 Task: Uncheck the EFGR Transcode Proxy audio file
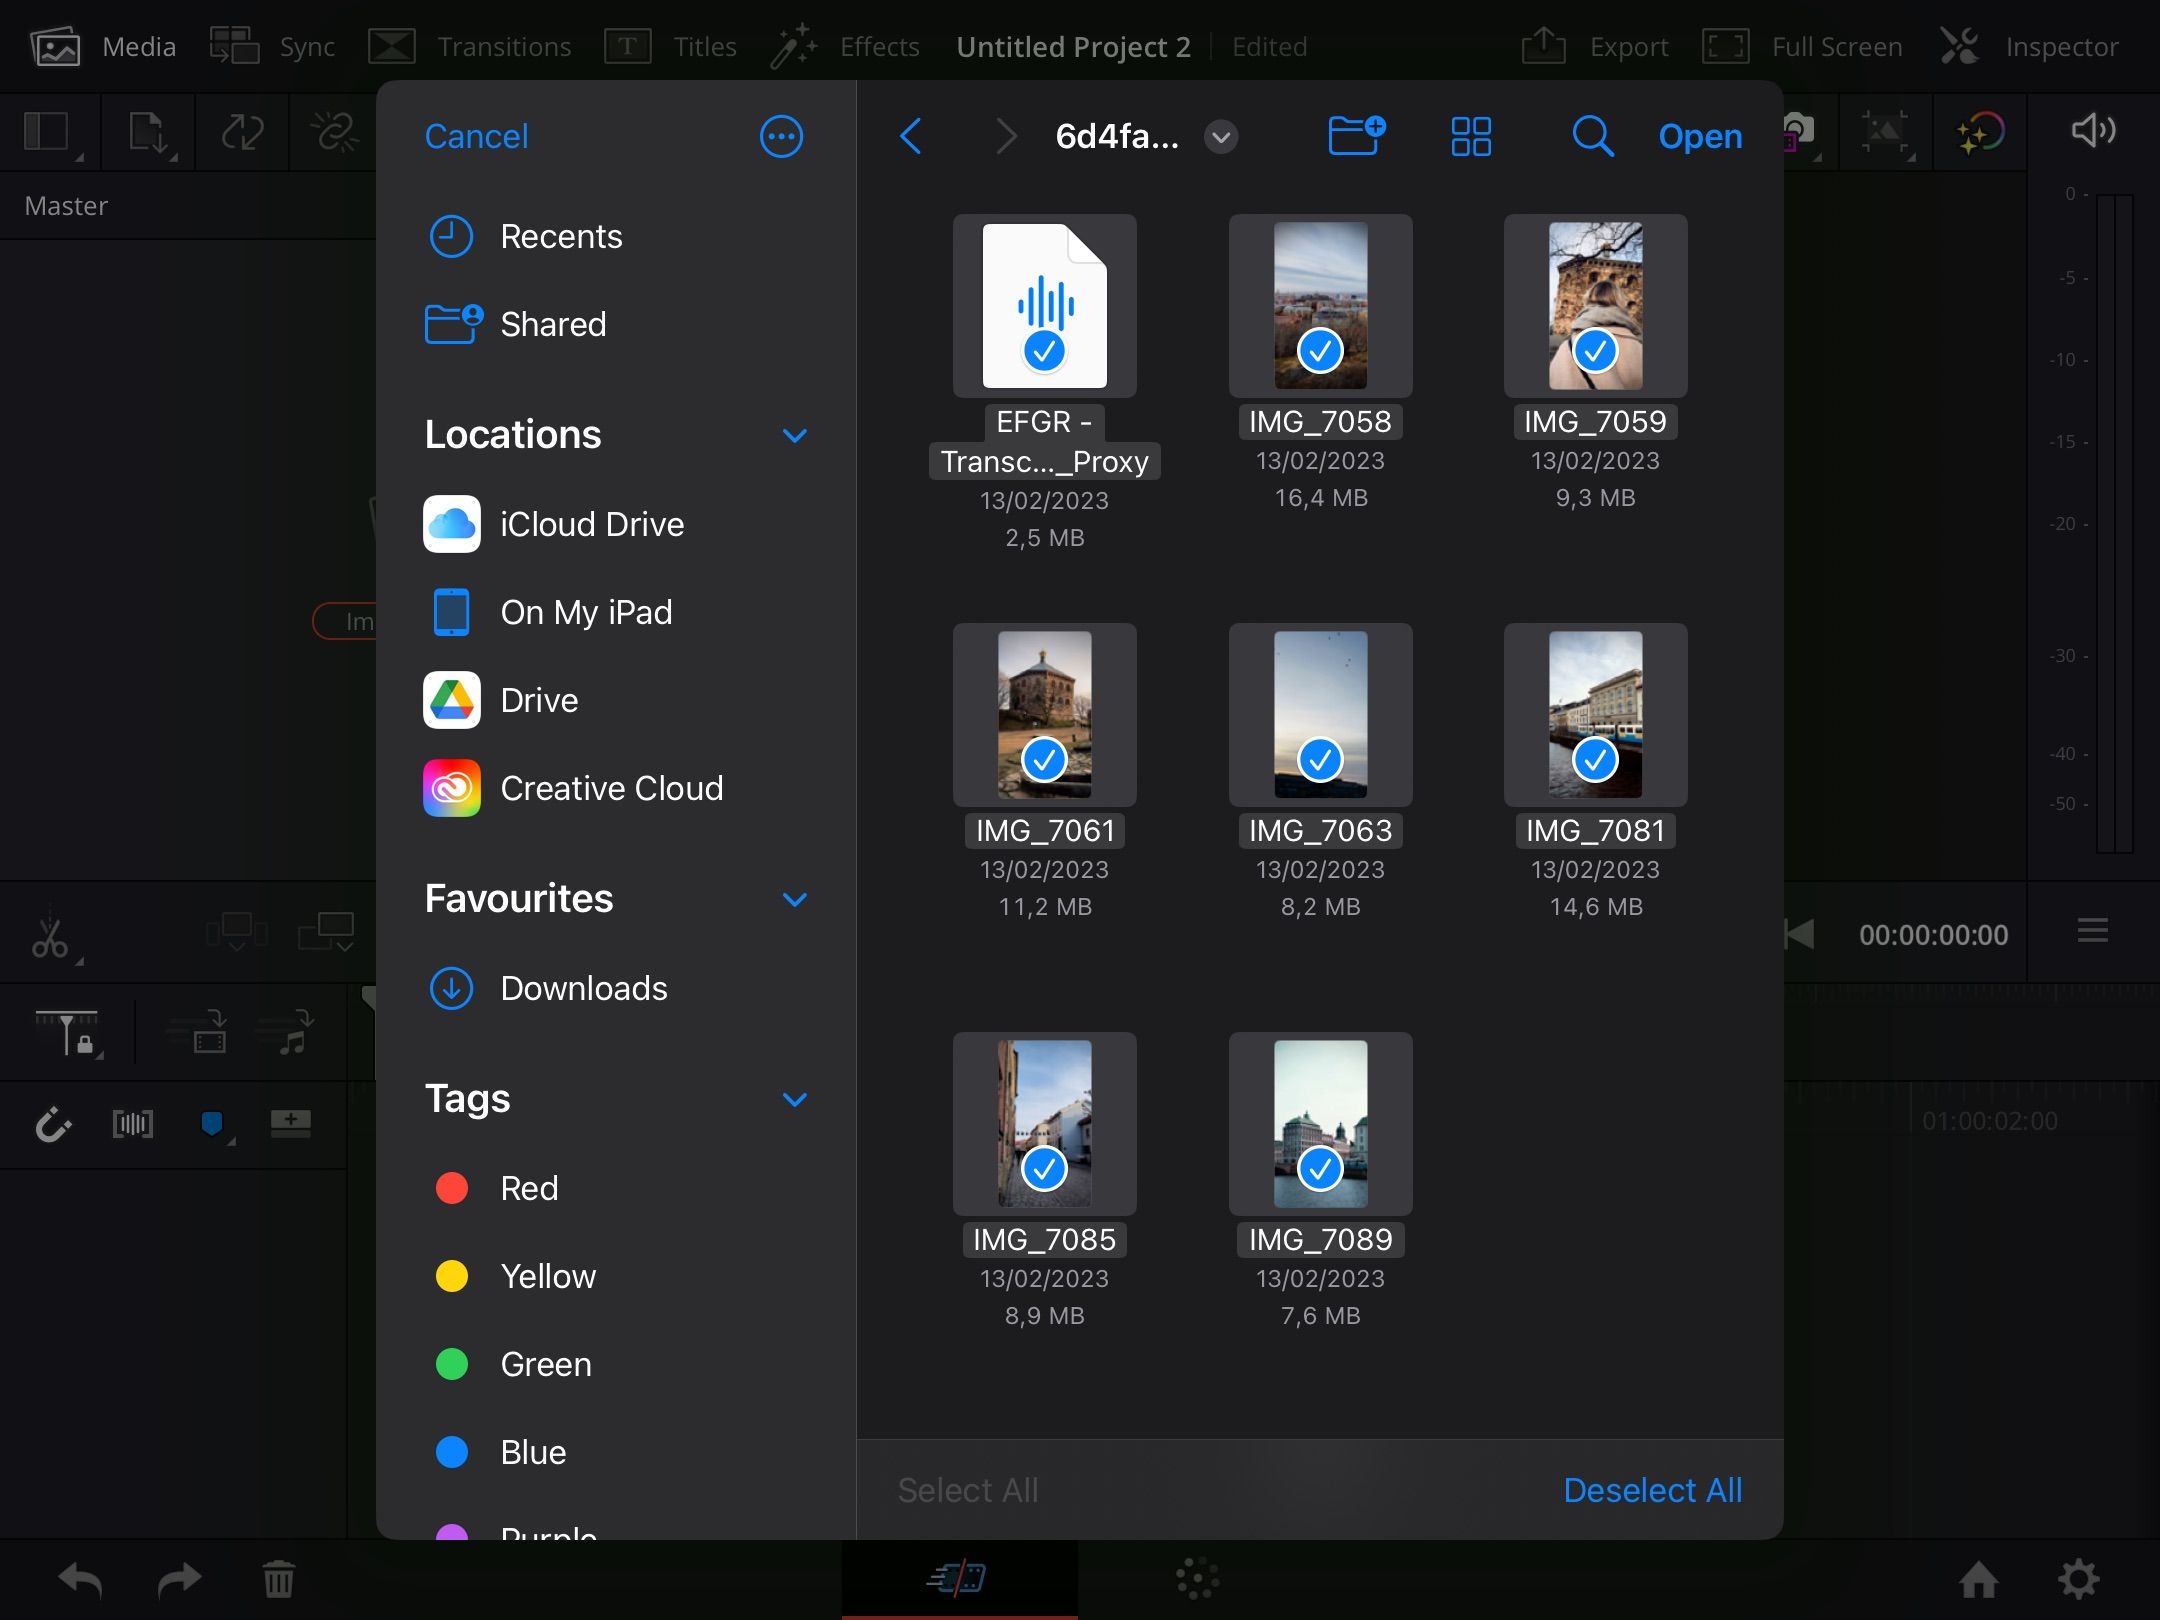1044,351
